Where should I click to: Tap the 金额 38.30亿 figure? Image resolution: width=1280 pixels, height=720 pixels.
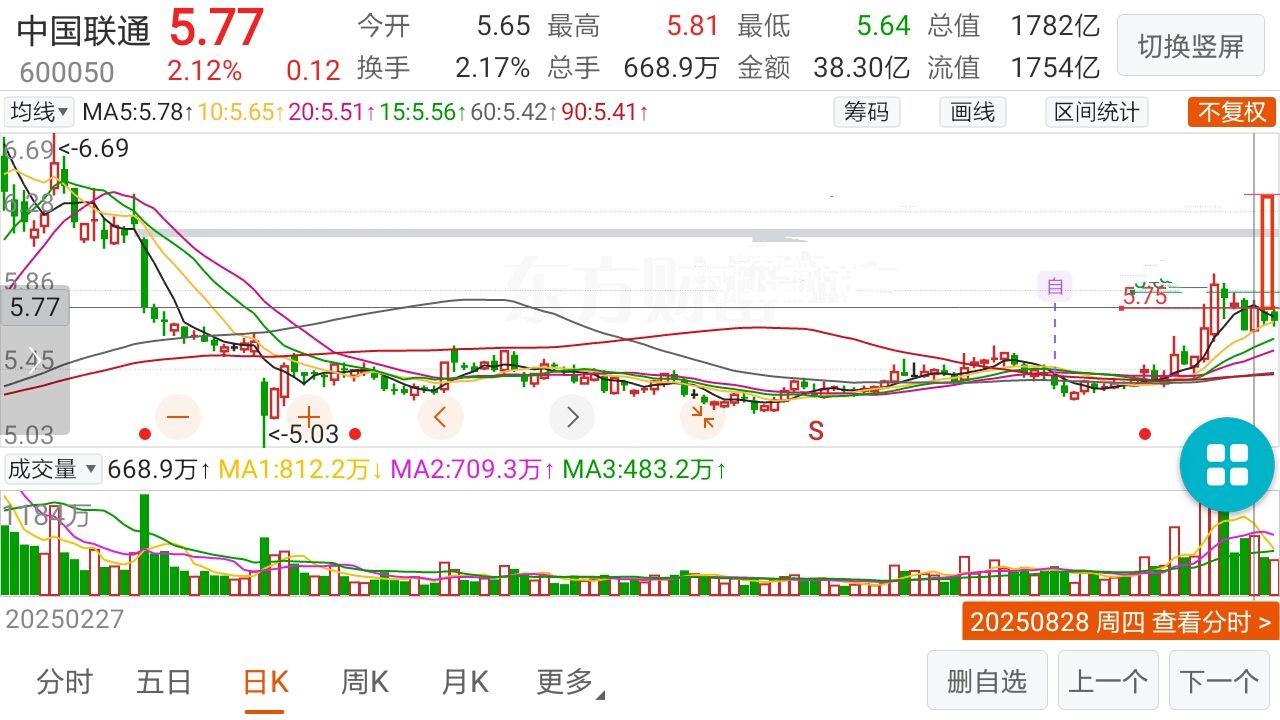(x=823, y=67)
